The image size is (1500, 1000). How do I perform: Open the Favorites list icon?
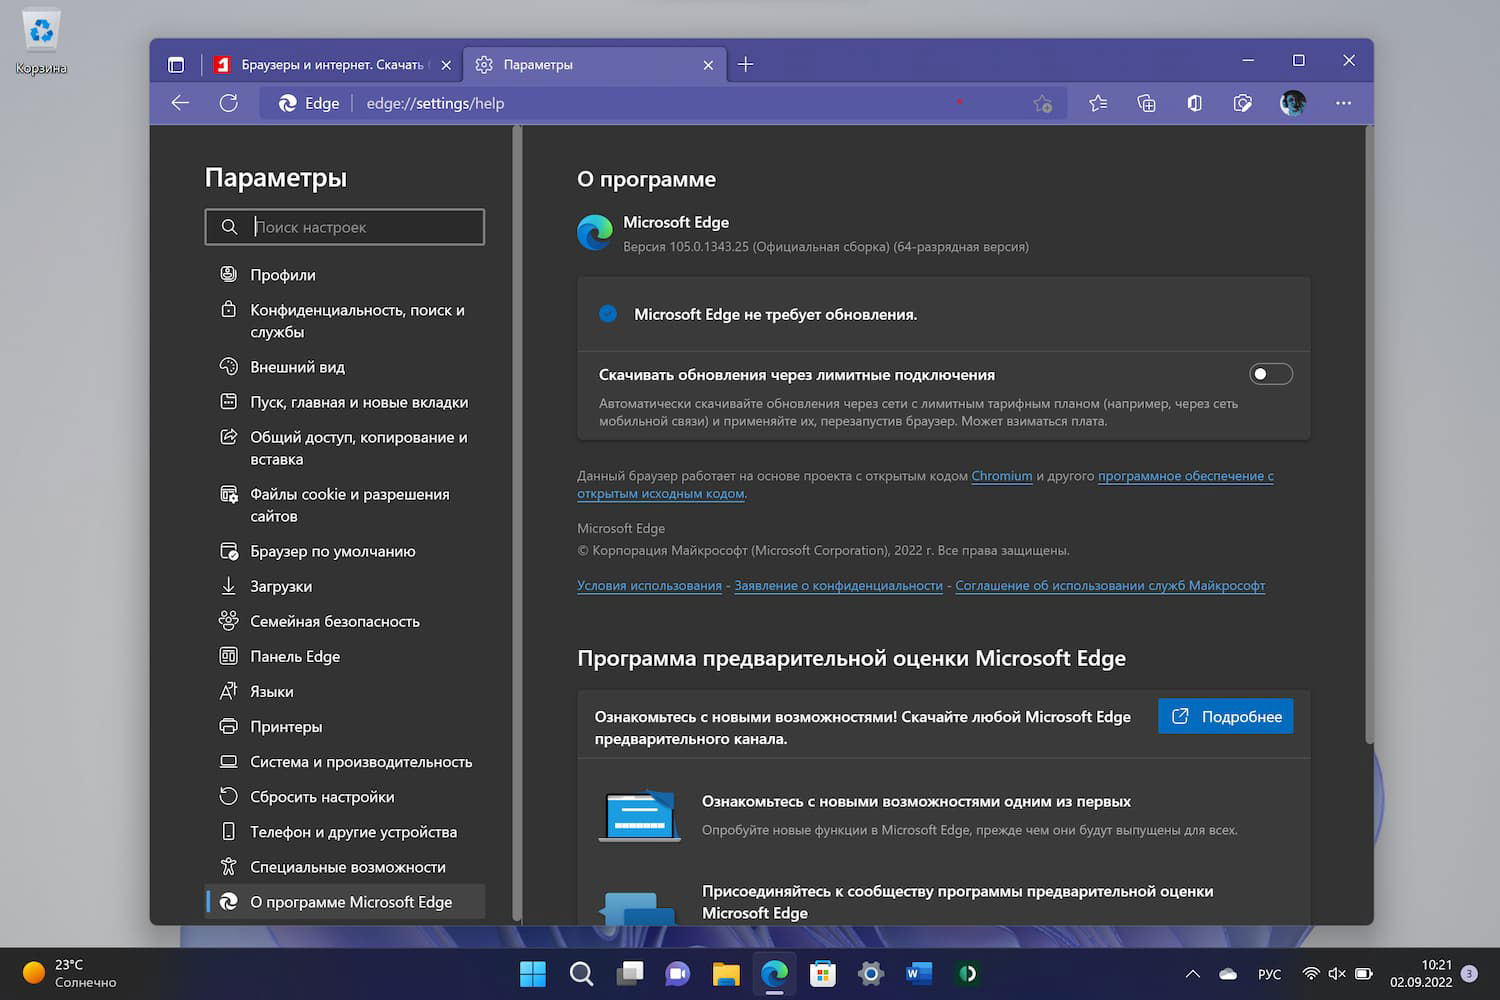[1098, 103]
